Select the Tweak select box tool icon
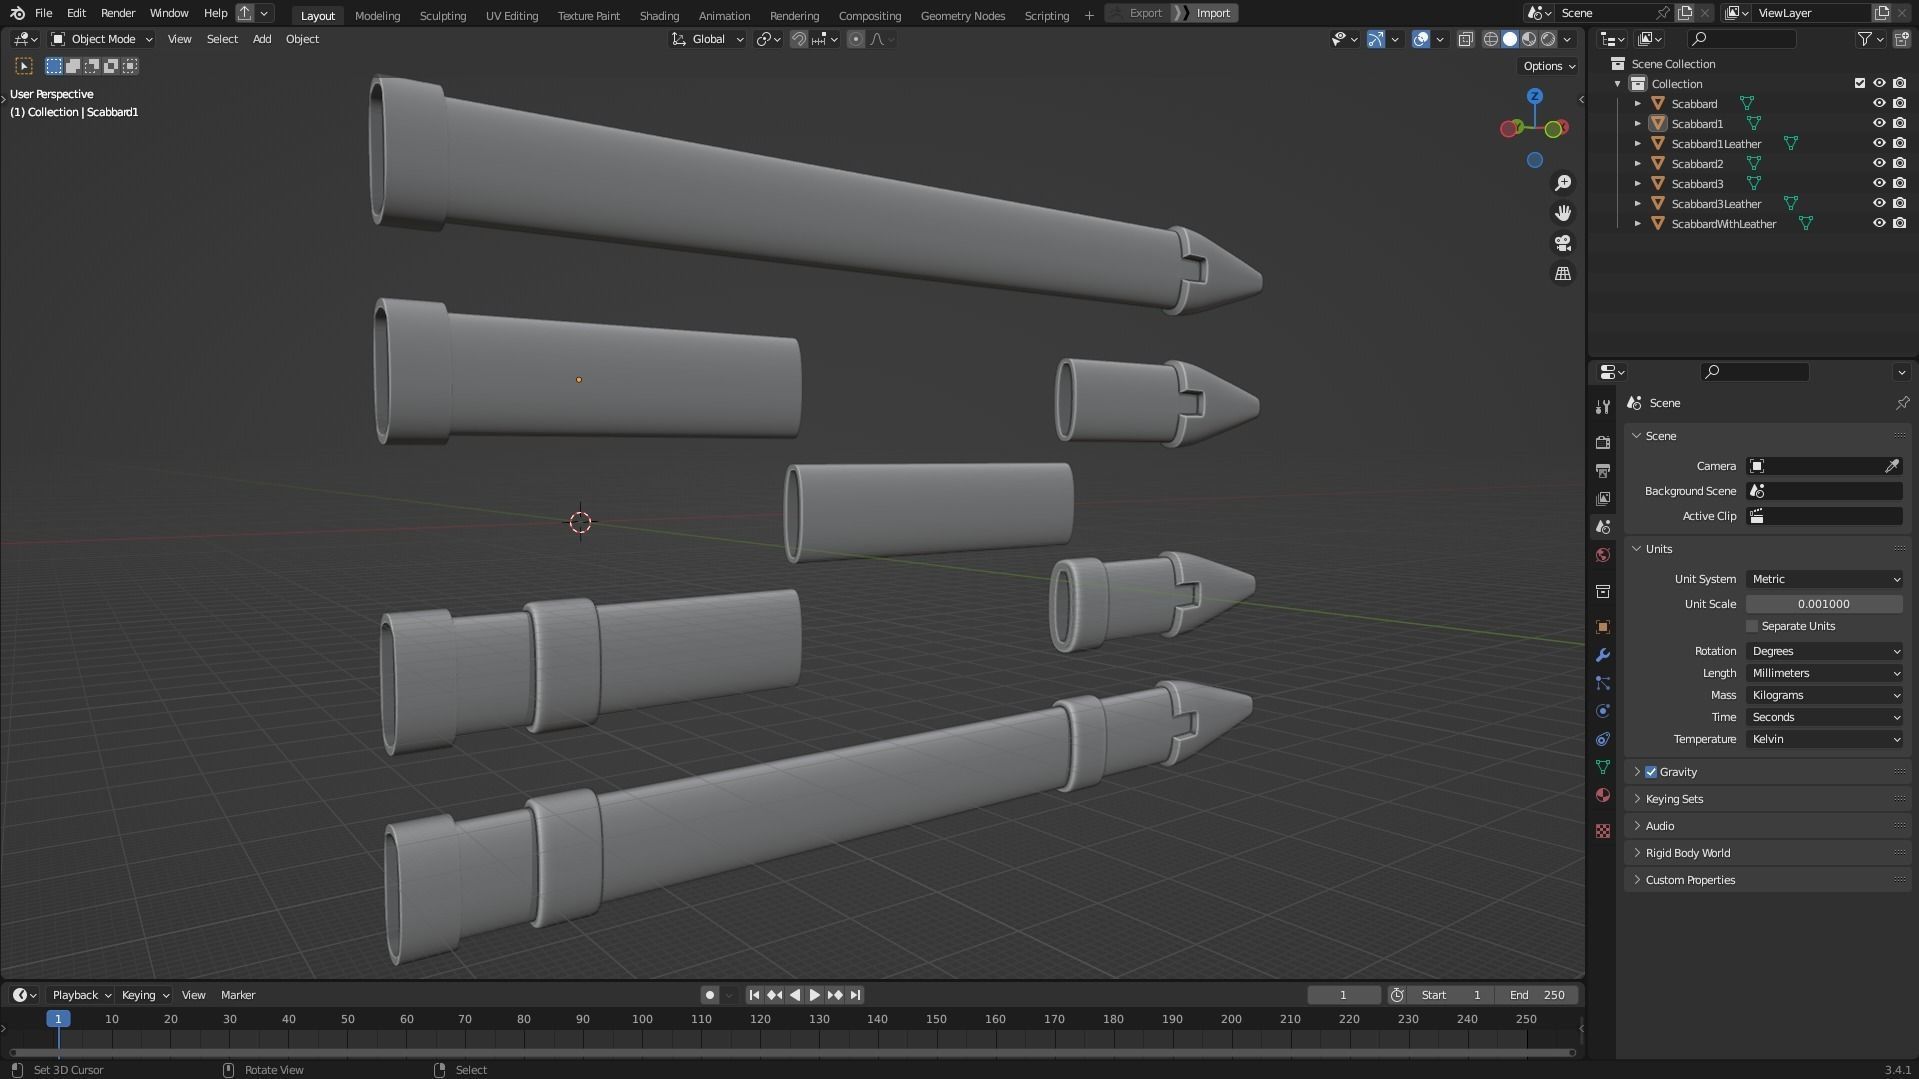 [24, 66]
